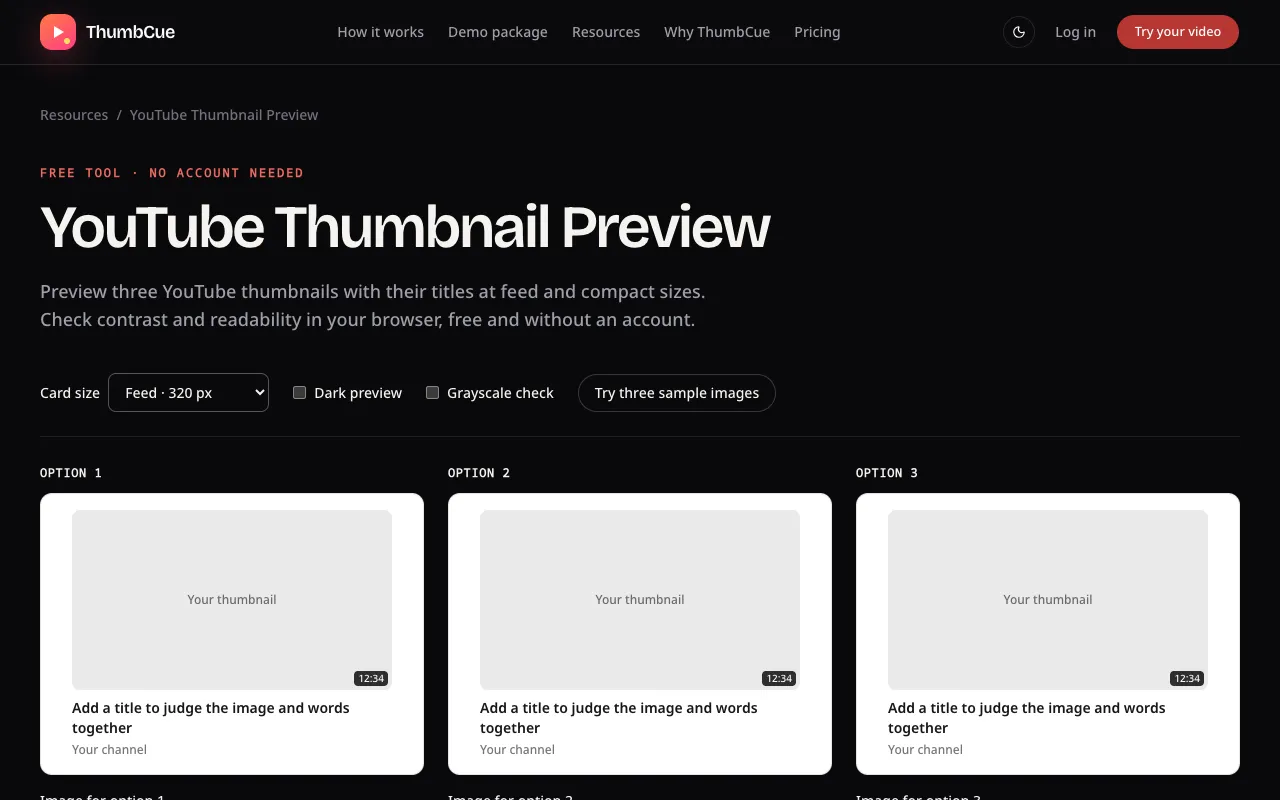Click the Try your video button
The image size is (1280, 800).
[1178, 32]
